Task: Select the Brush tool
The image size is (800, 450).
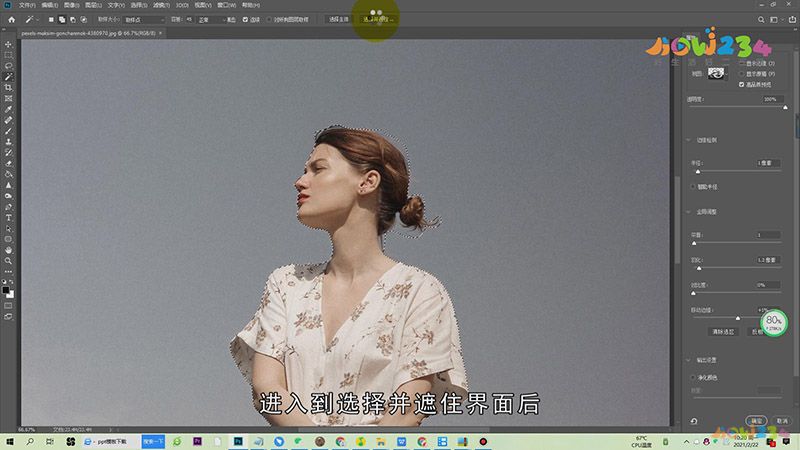Action: tap(8, 131)
